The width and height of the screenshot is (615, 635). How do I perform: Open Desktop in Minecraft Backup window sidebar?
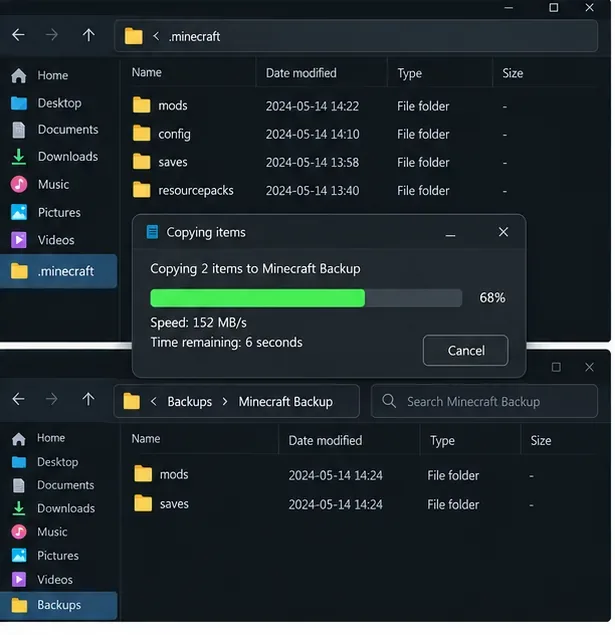tap(45, 462)
